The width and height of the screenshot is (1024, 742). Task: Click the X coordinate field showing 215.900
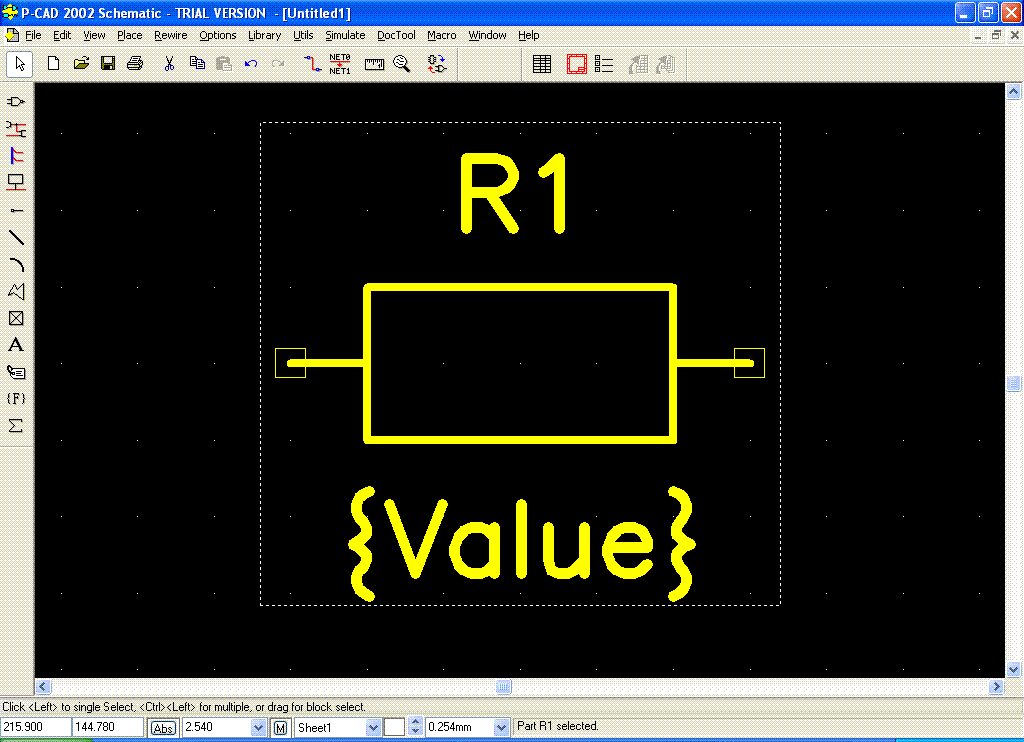click(35, 727)
